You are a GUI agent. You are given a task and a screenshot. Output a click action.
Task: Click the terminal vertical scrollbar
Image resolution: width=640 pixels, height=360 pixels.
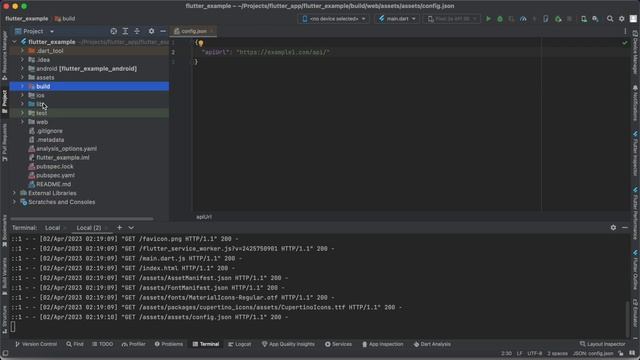627,320
